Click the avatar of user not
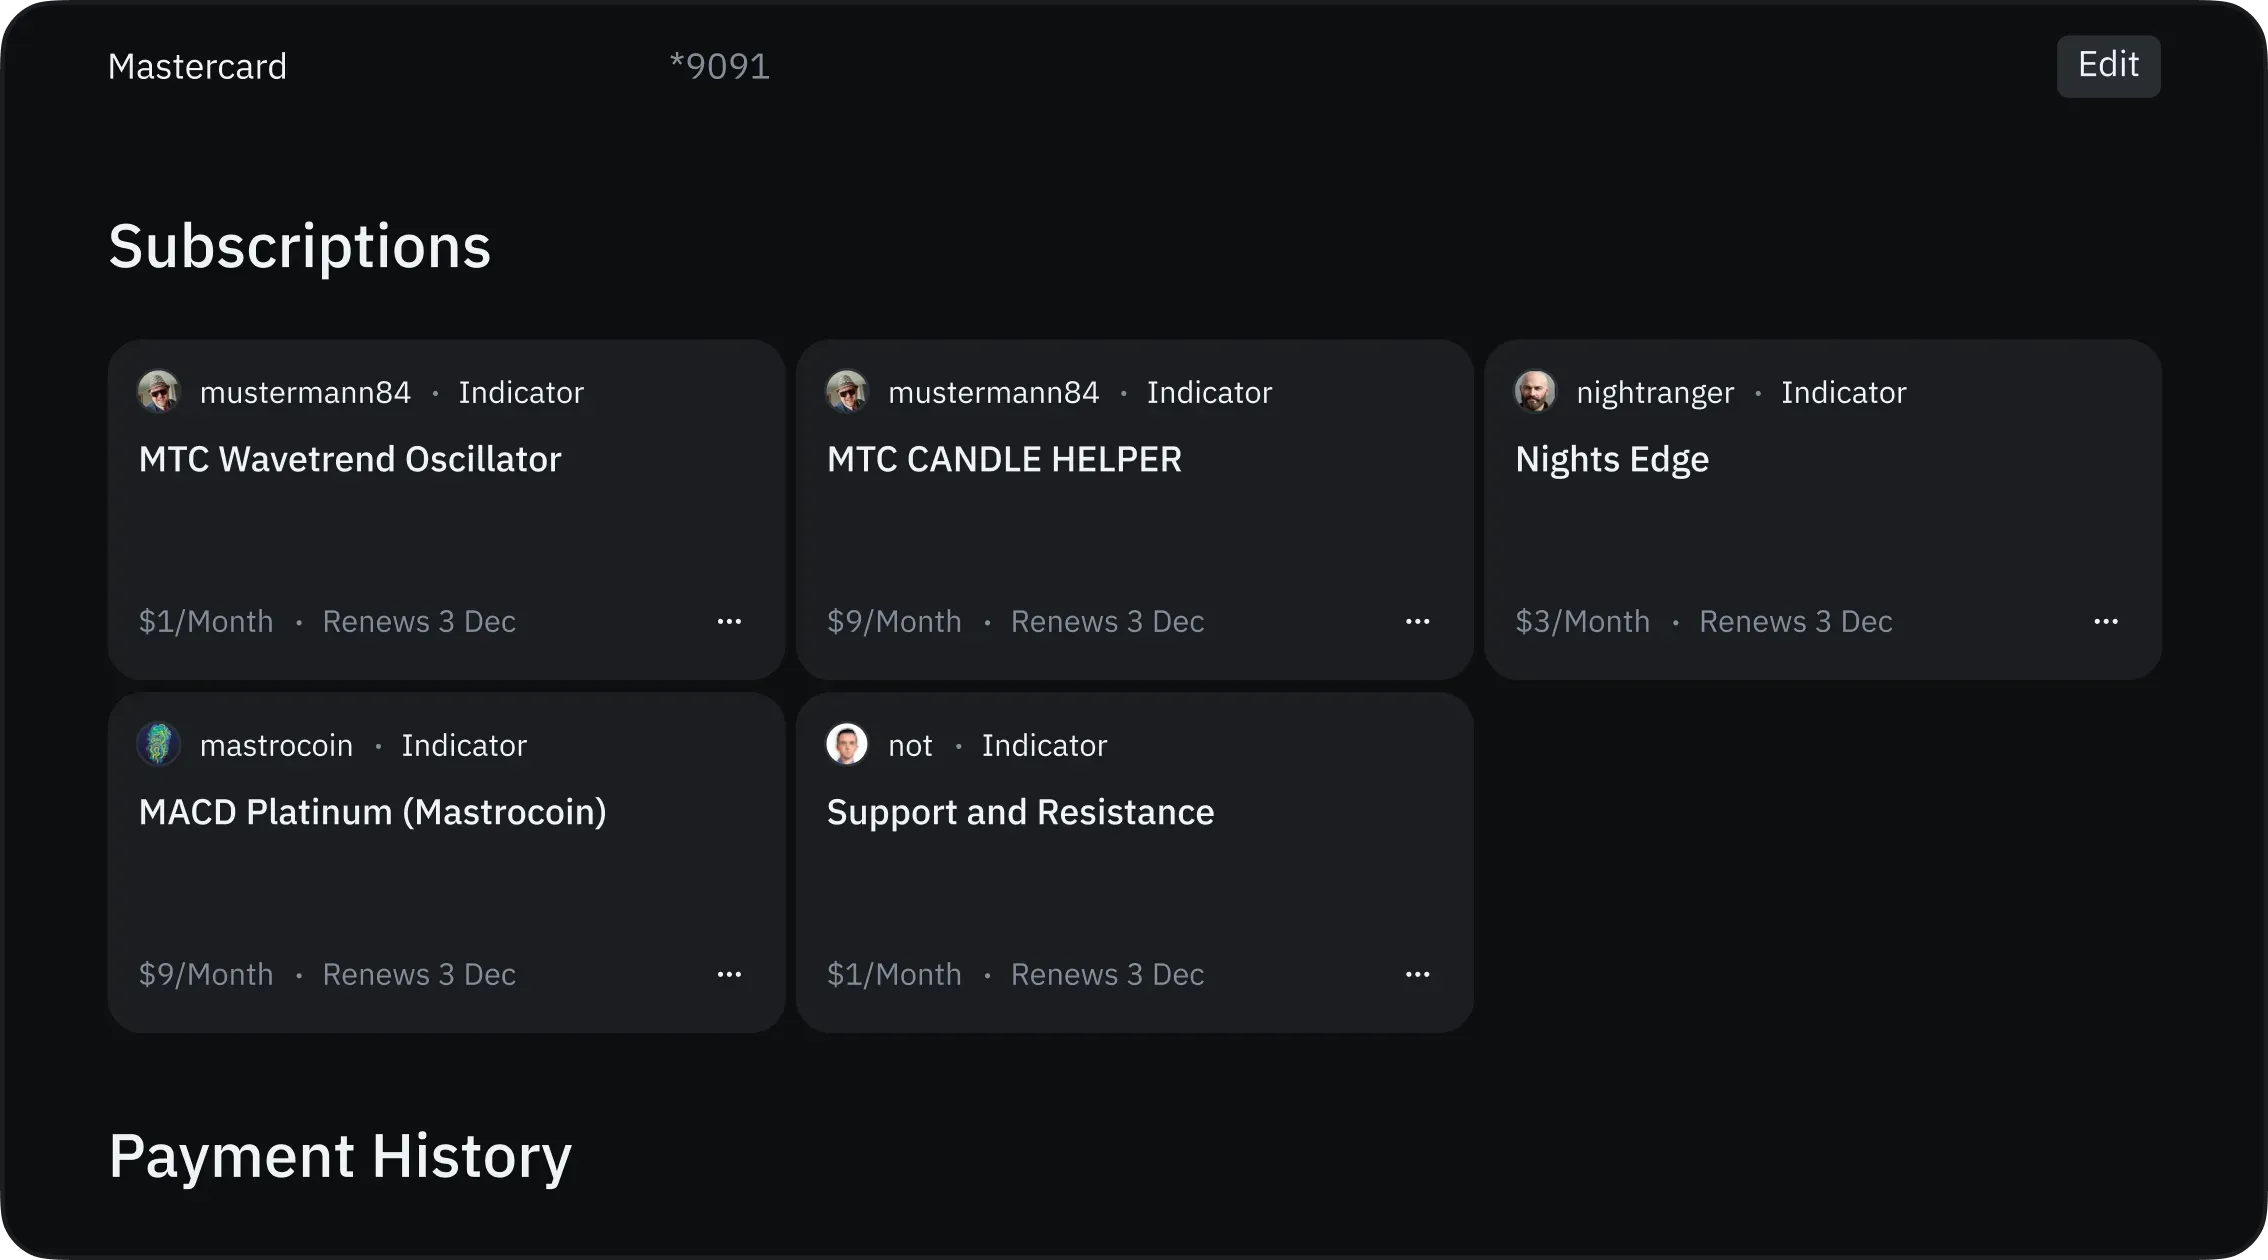Image resolution: width=2268 pixels, height=1260 pixels. point(846,745)
